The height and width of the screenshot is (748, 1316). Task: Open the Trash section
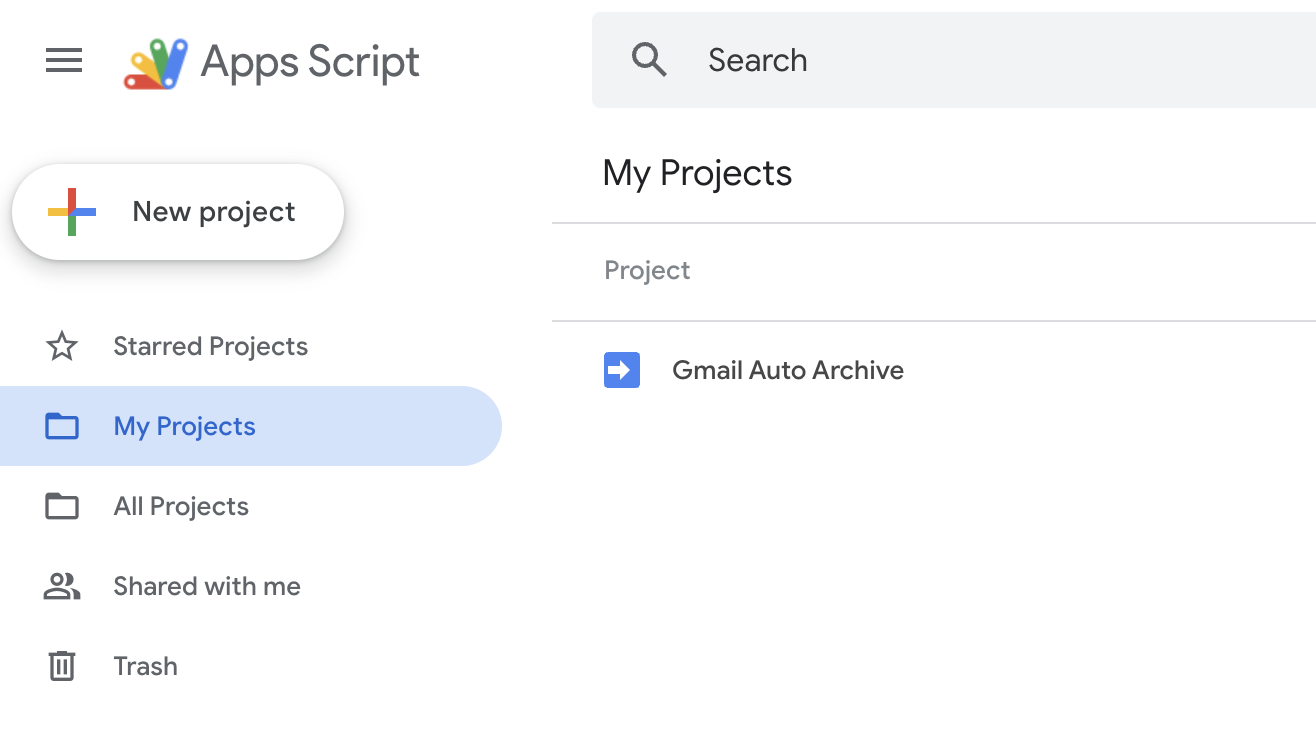[x=145, y=666]
